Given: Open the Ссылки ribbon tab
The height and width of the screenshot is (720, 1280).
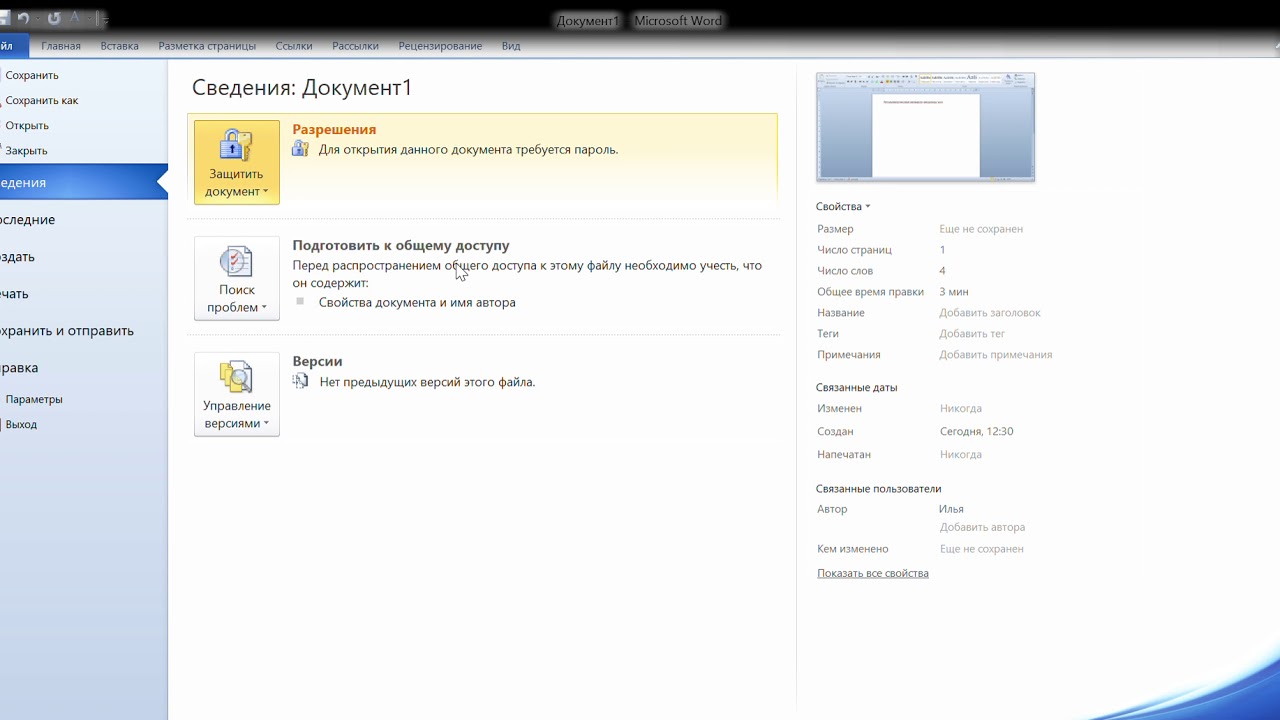Looking at the screenshot, I should coord(294,46).
